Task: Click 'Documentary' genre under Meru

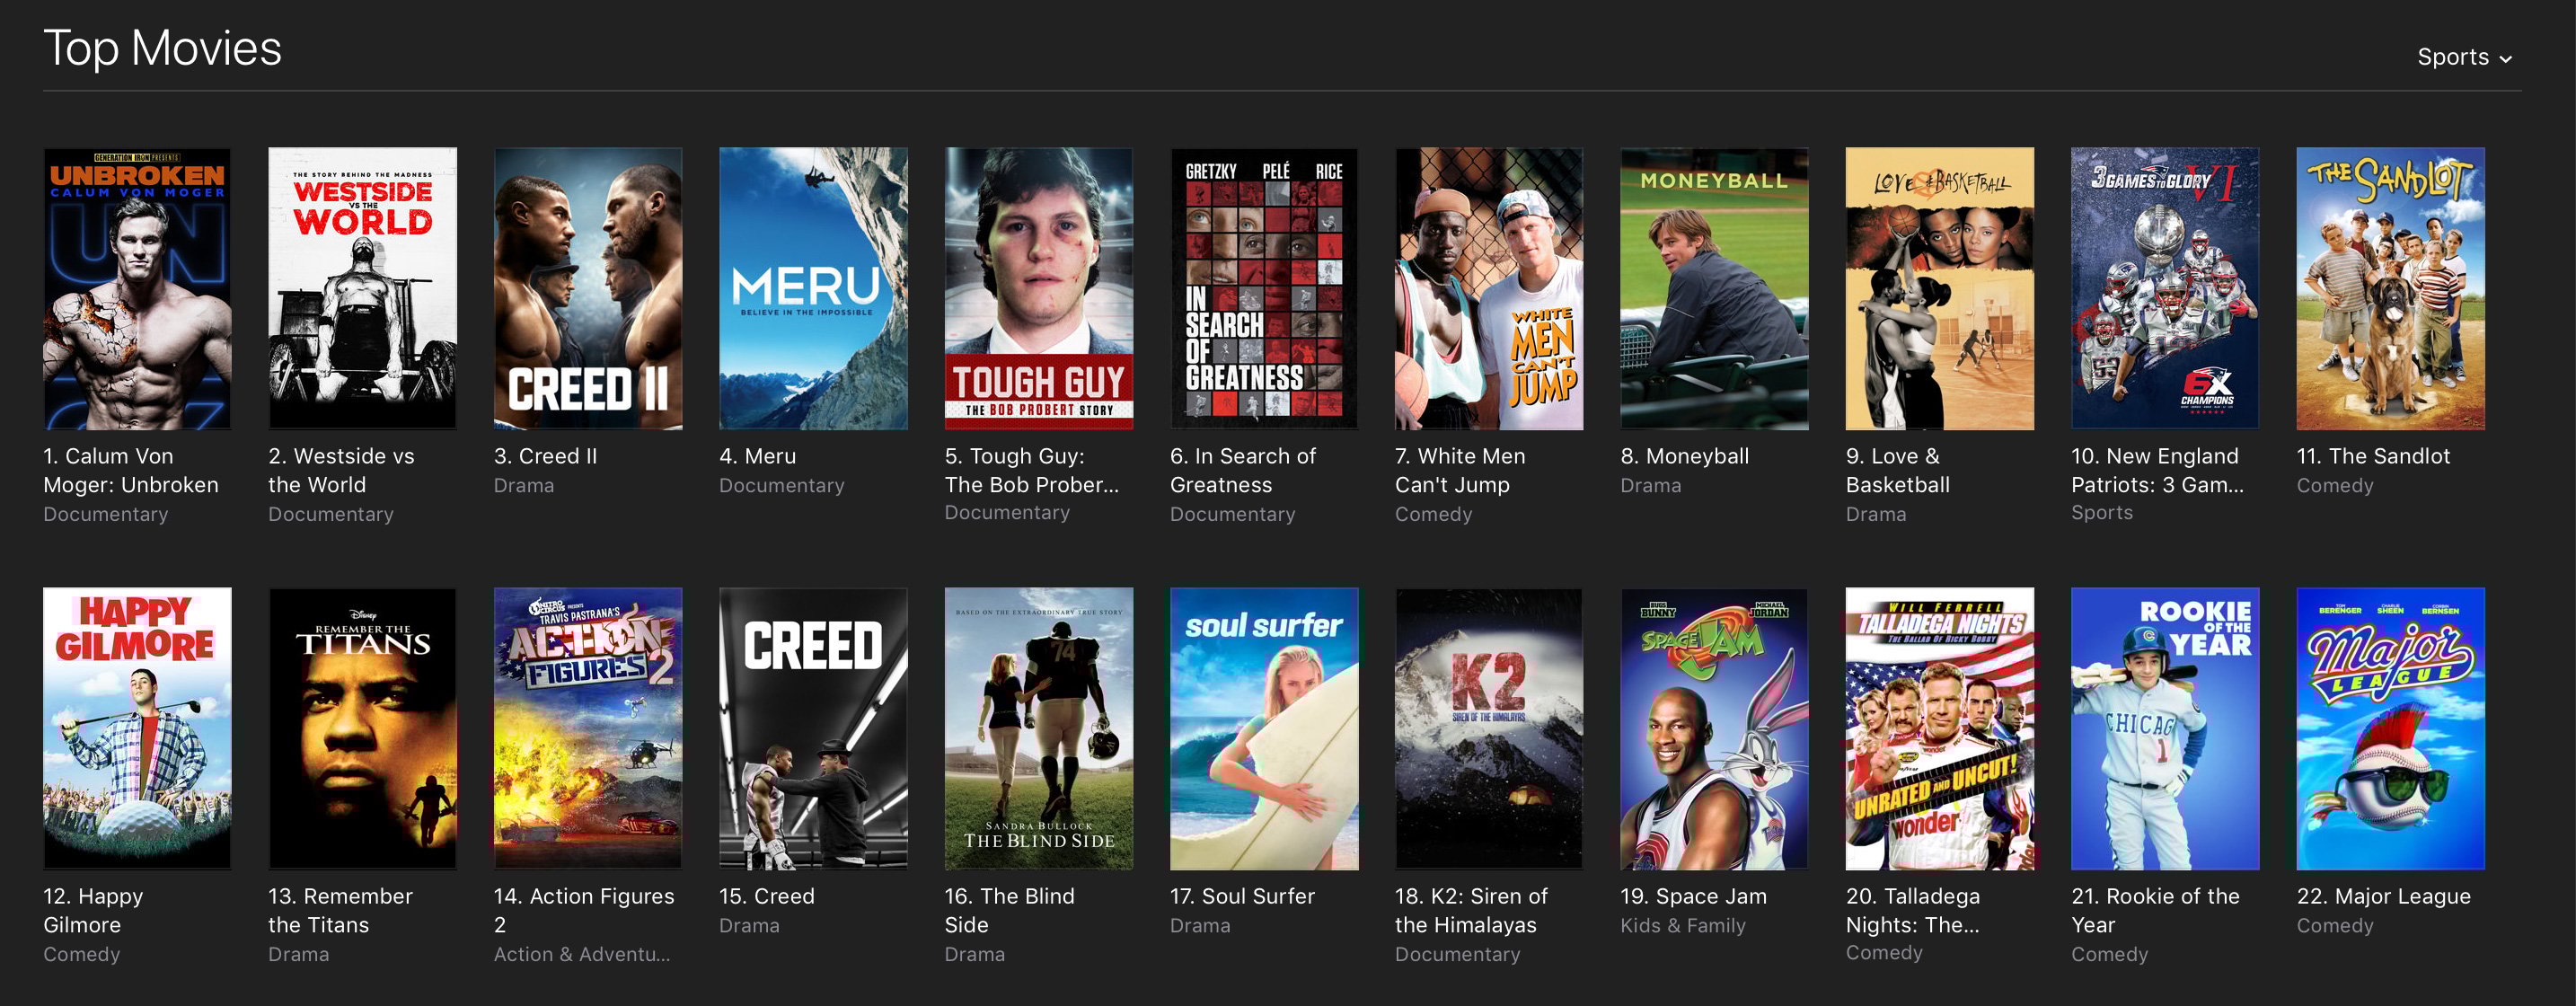Action: pos(782,485)
